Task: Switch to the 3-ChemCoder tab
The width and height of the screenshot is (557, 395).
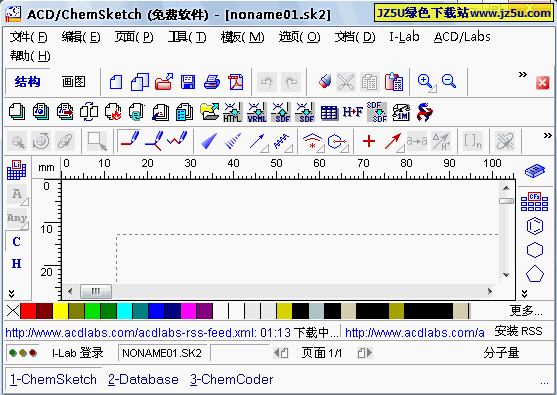Action: 232,379
